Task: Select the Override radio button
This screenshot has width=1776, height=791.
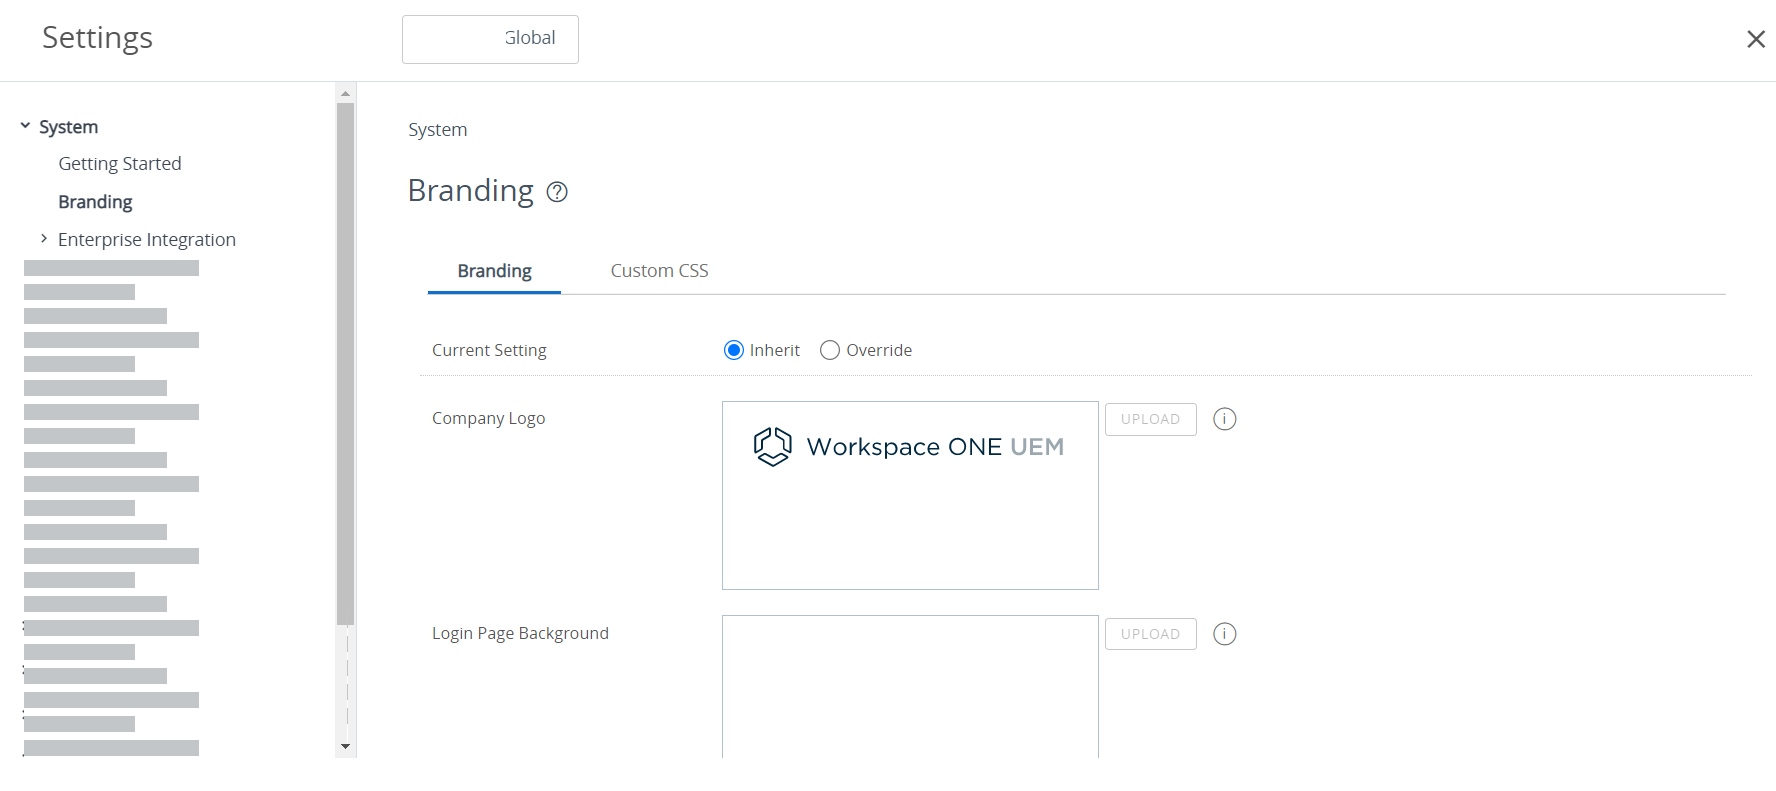Action: 830,350
